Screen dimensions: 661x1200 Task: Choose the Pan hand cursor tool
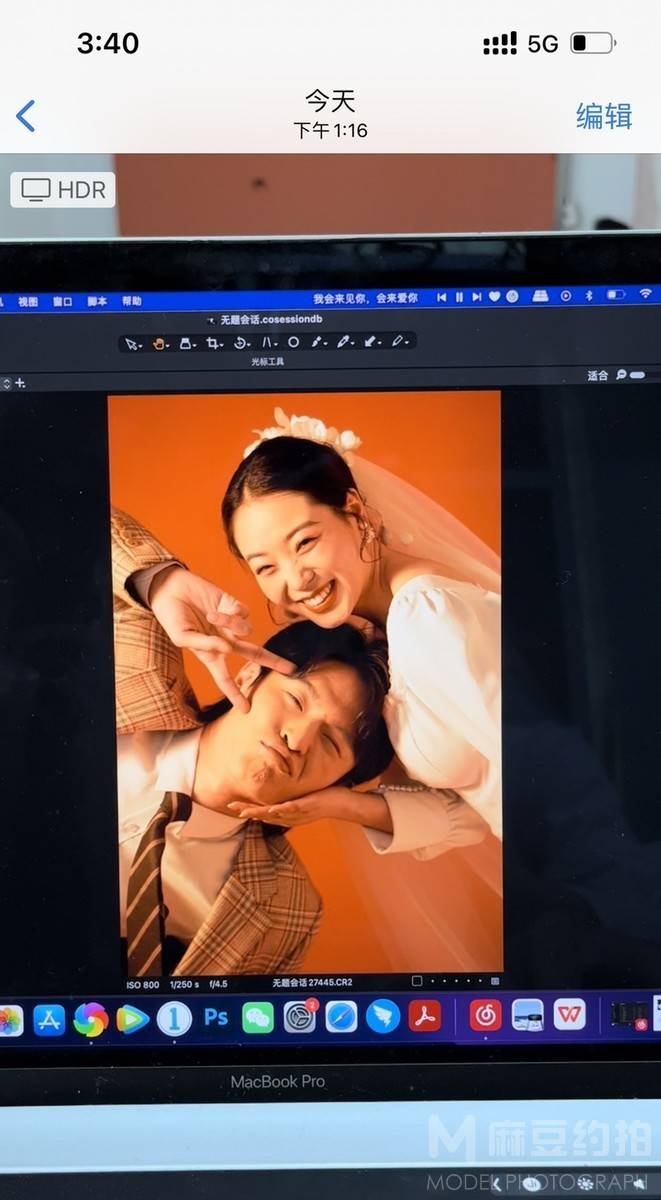pyautogui.click(x=160, y=343)
